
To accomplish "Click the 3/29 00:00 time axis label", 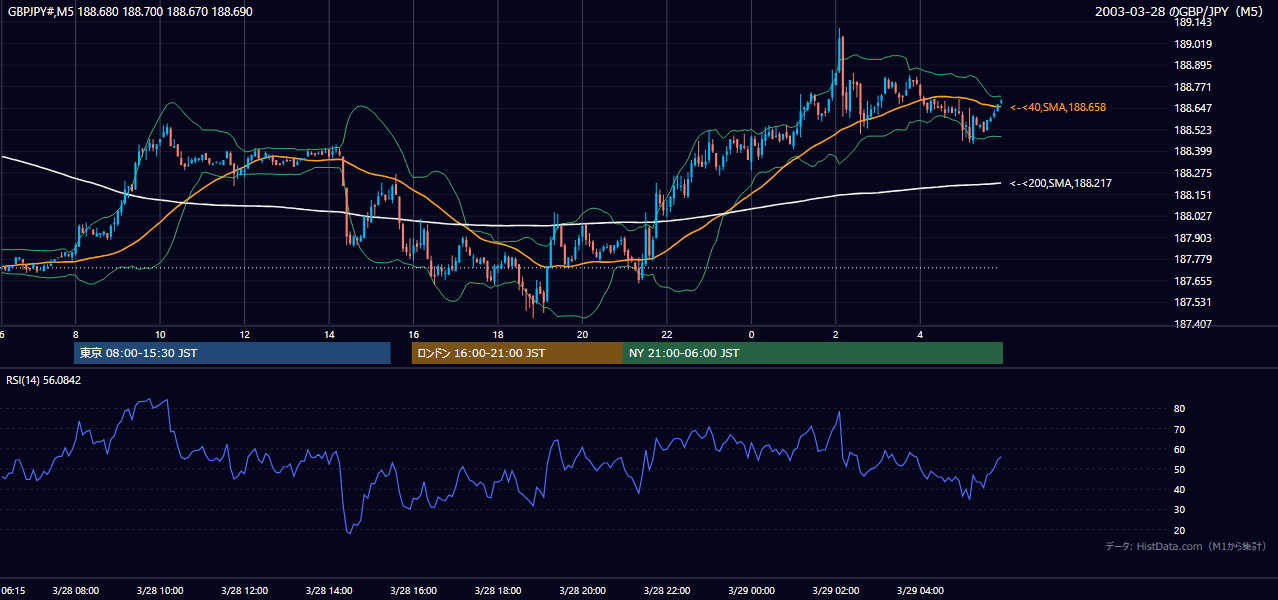I will [752, 591].
